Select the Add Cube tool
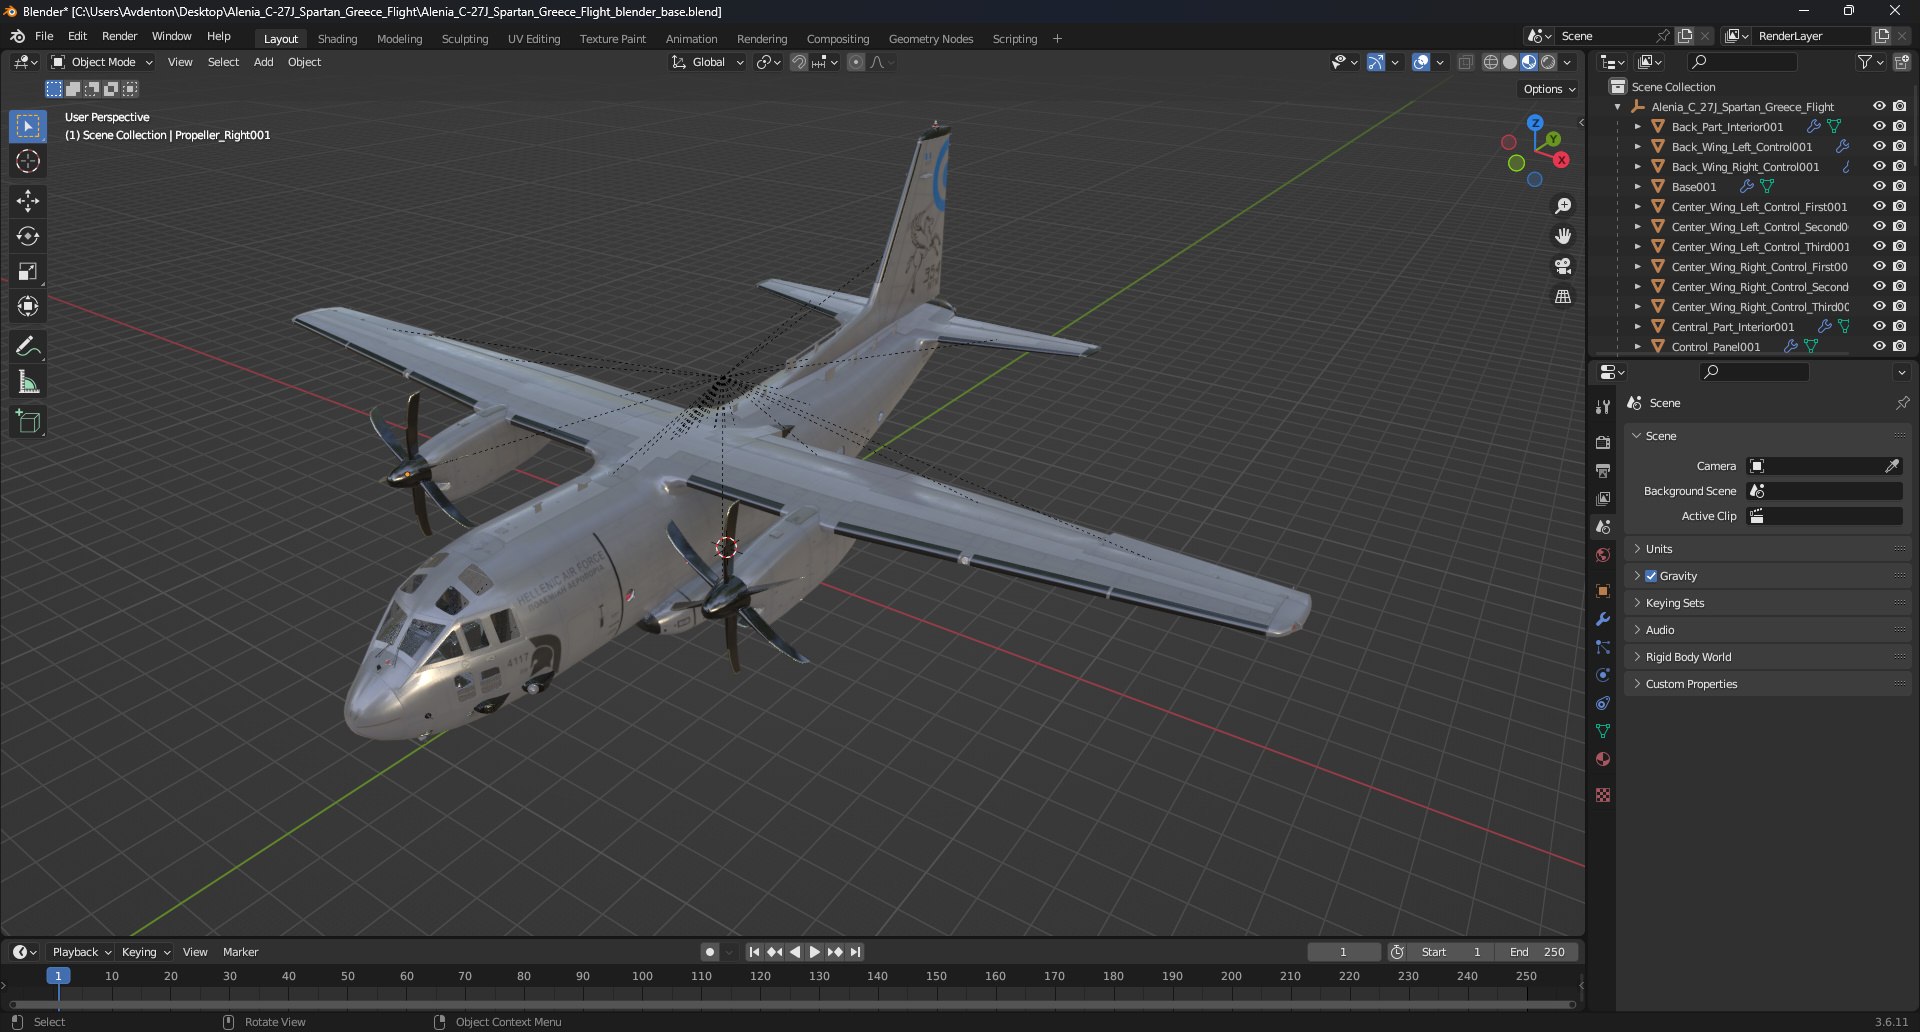 coord(28,422)
